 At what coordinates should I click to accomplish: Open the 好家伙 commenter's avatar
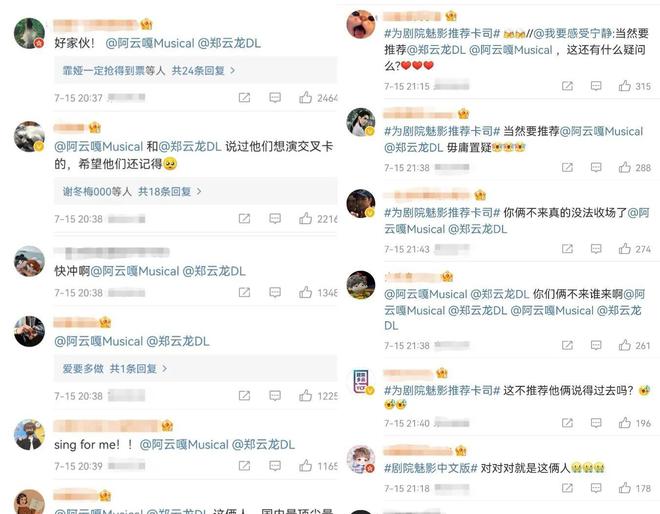pos(29,33)
